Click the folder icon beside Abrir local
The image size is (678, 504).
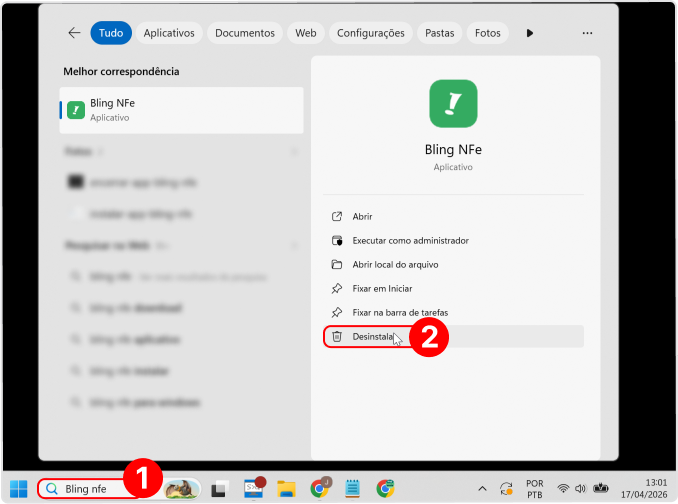click(337, 264)
